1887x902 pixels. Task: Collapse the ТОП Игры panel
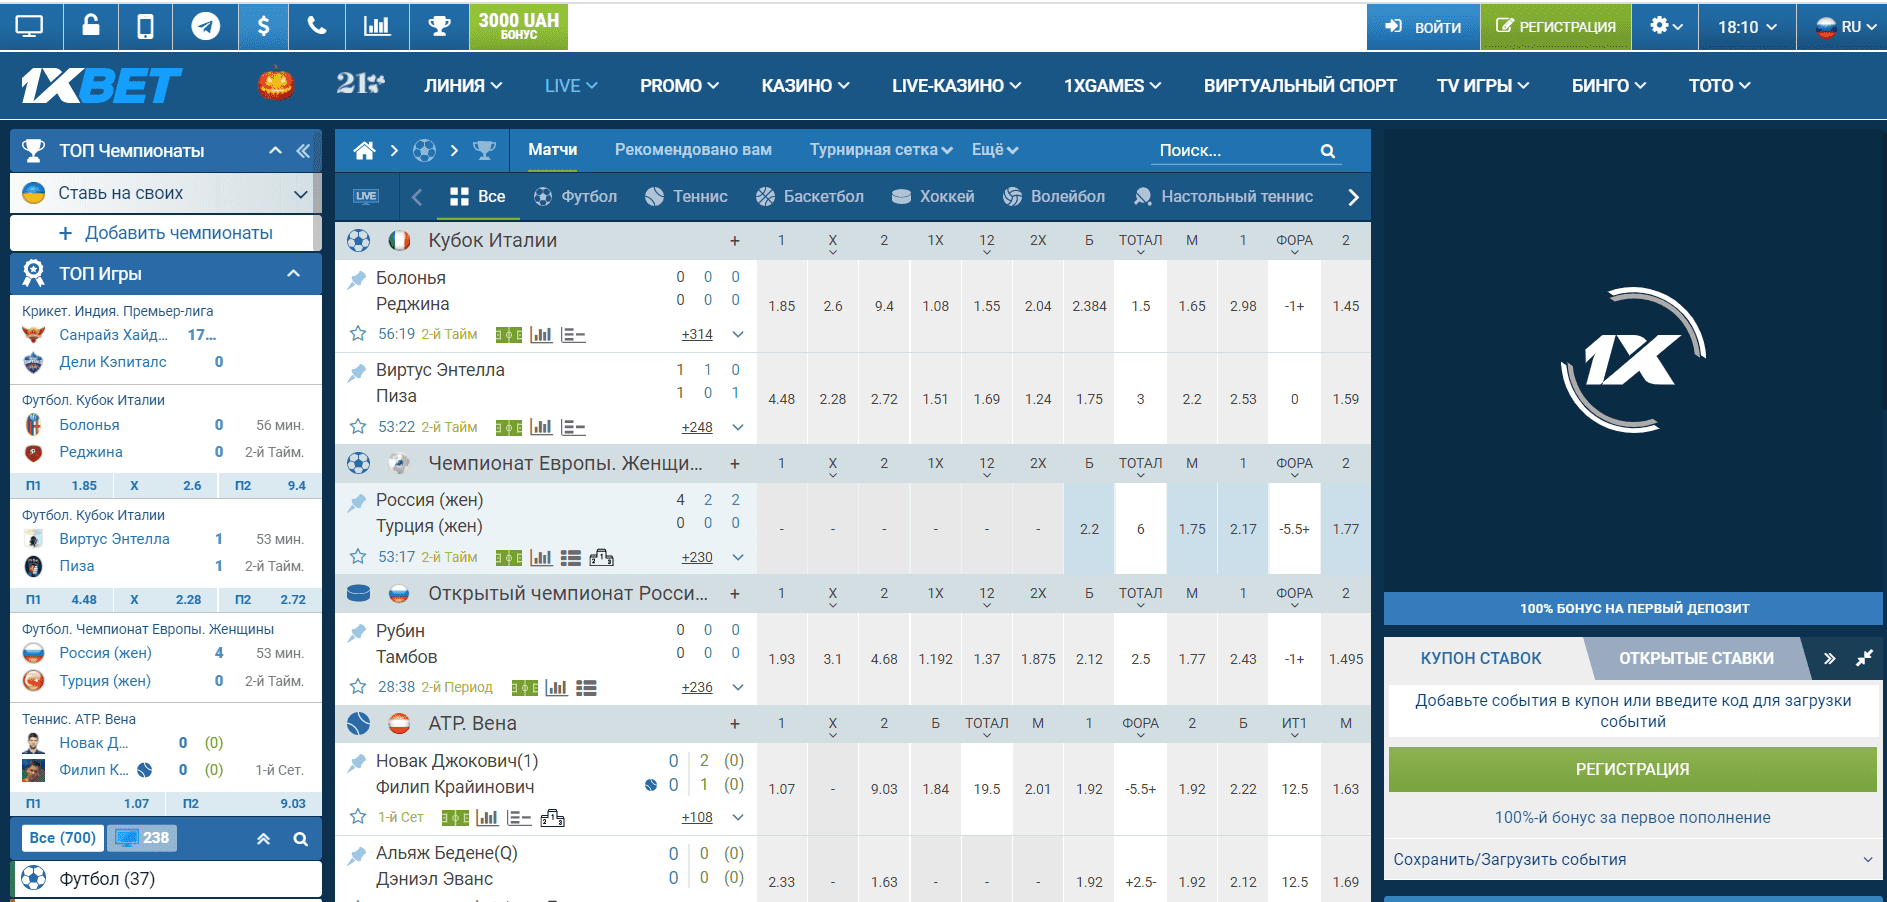coord(294,274)
